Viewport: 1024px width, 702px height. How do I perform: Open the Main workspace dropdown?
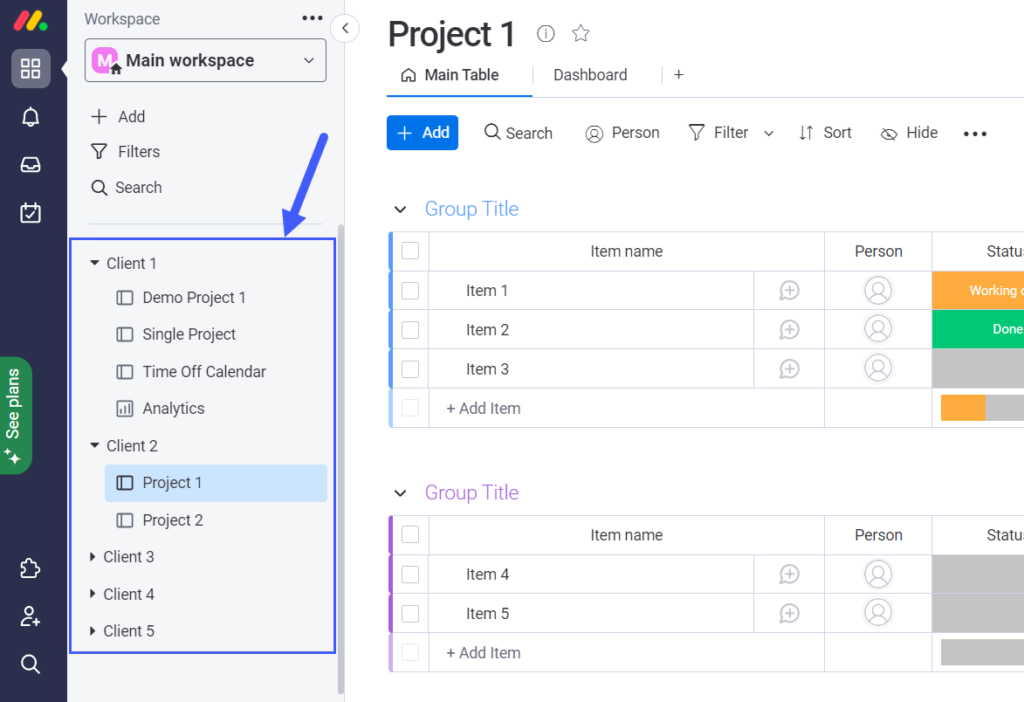pos(205,60)
